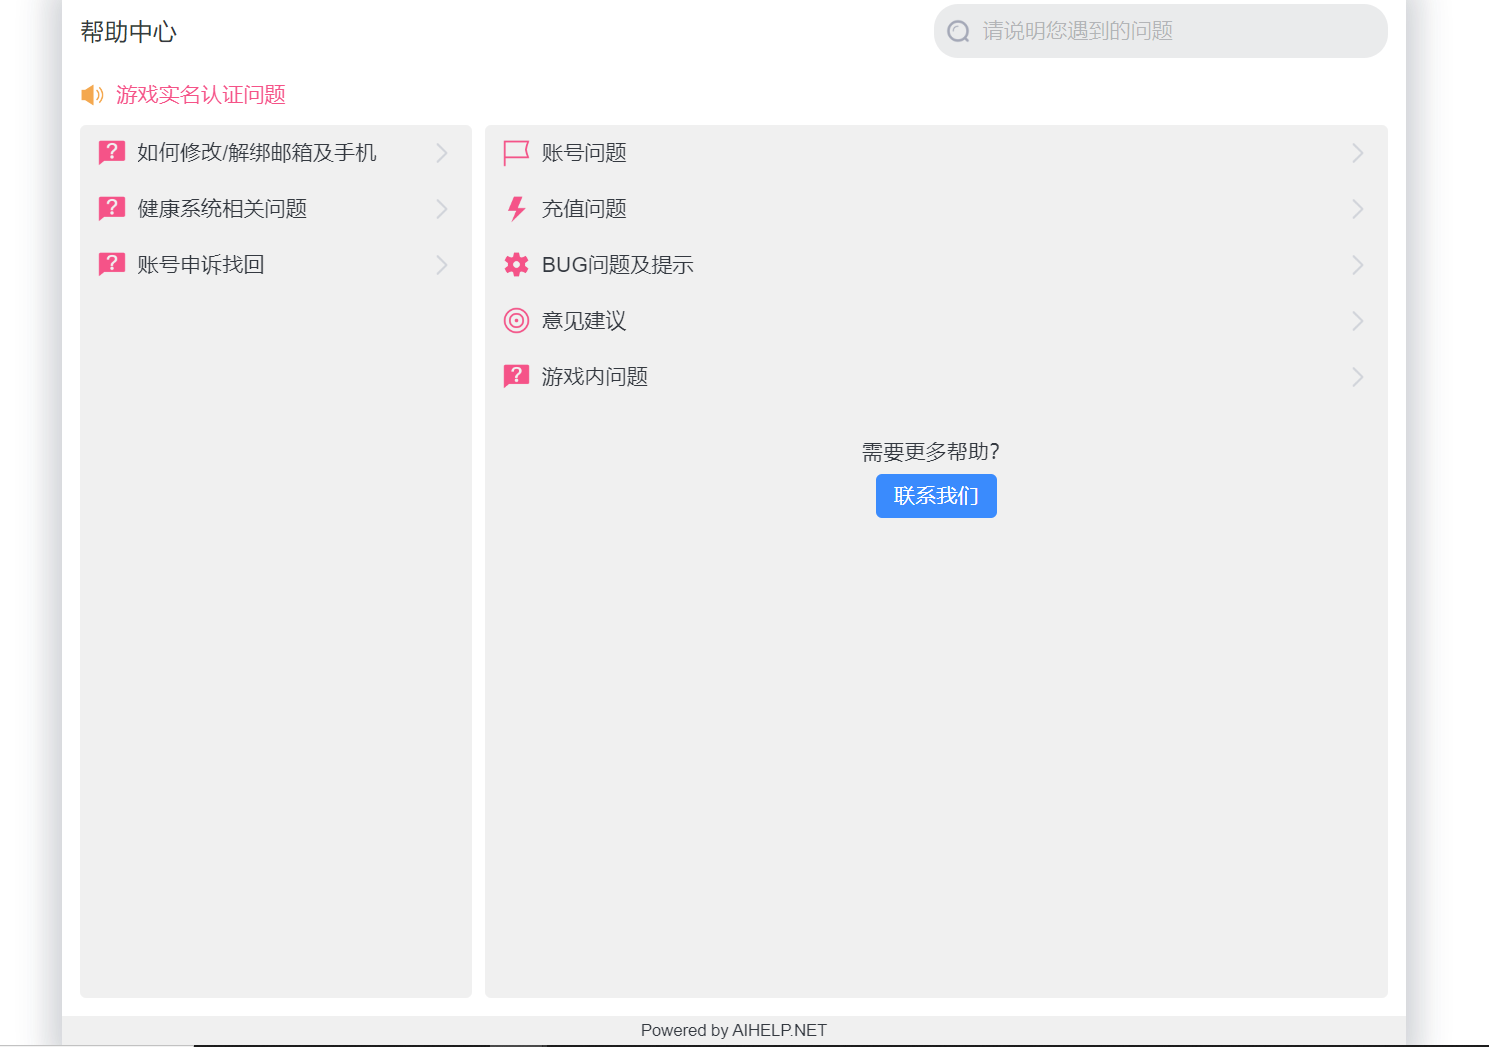Open the BUG问题及提示 category
The image size is (1489, 1047).
[x=617, y=265]
